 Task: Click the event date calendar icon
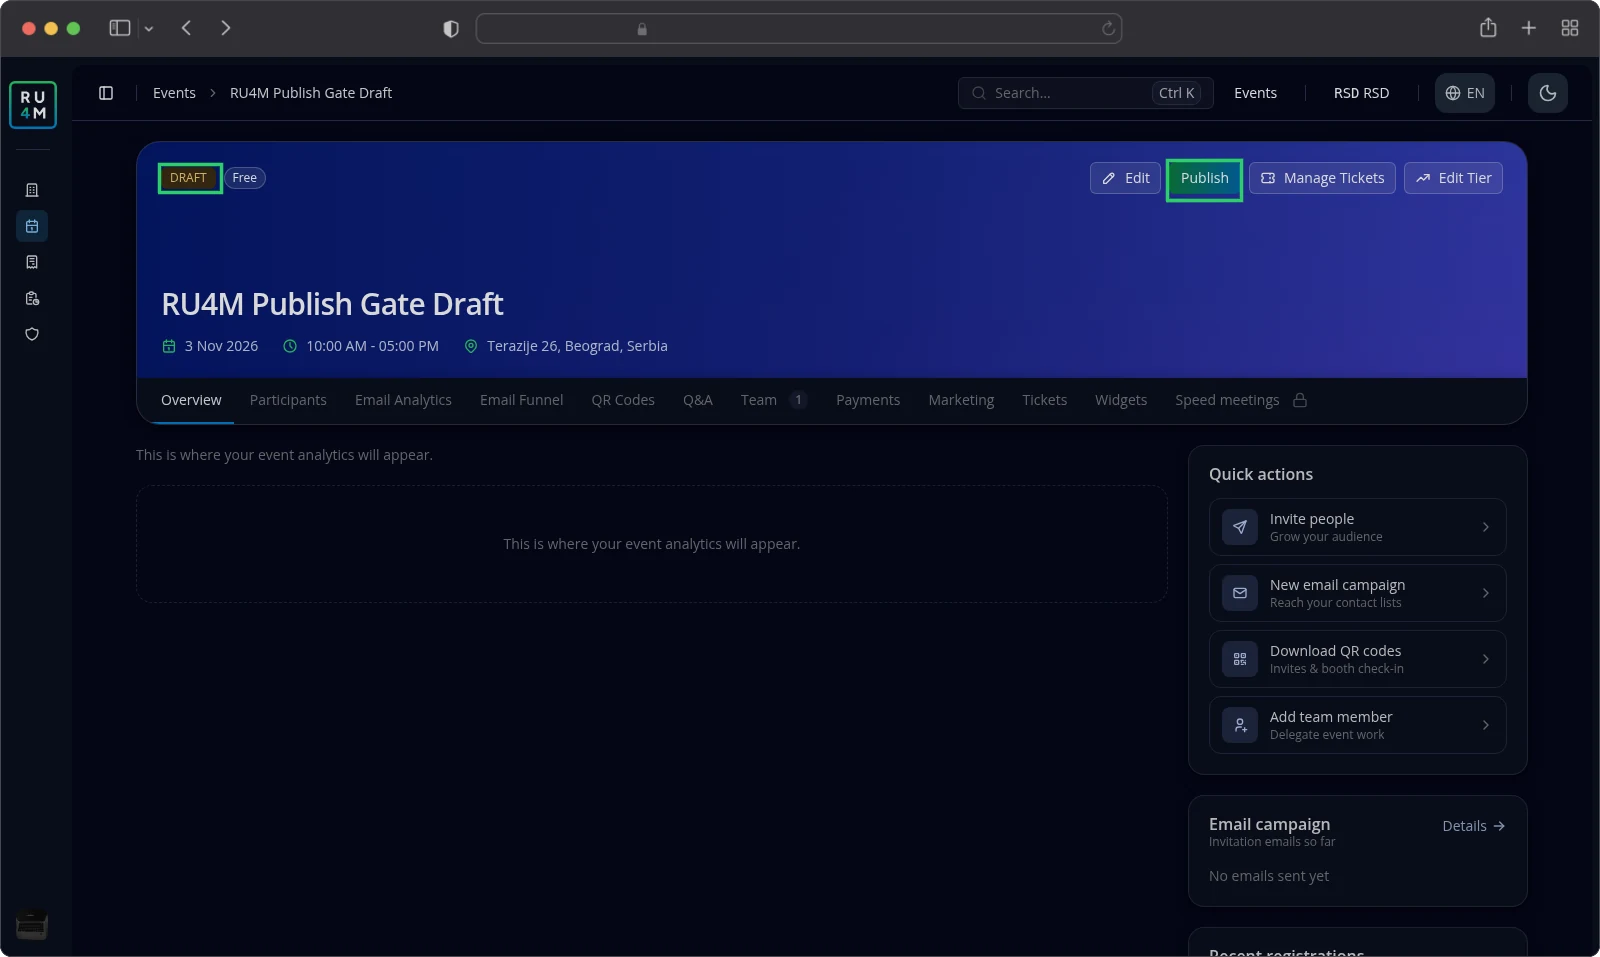tap(169, 346)
